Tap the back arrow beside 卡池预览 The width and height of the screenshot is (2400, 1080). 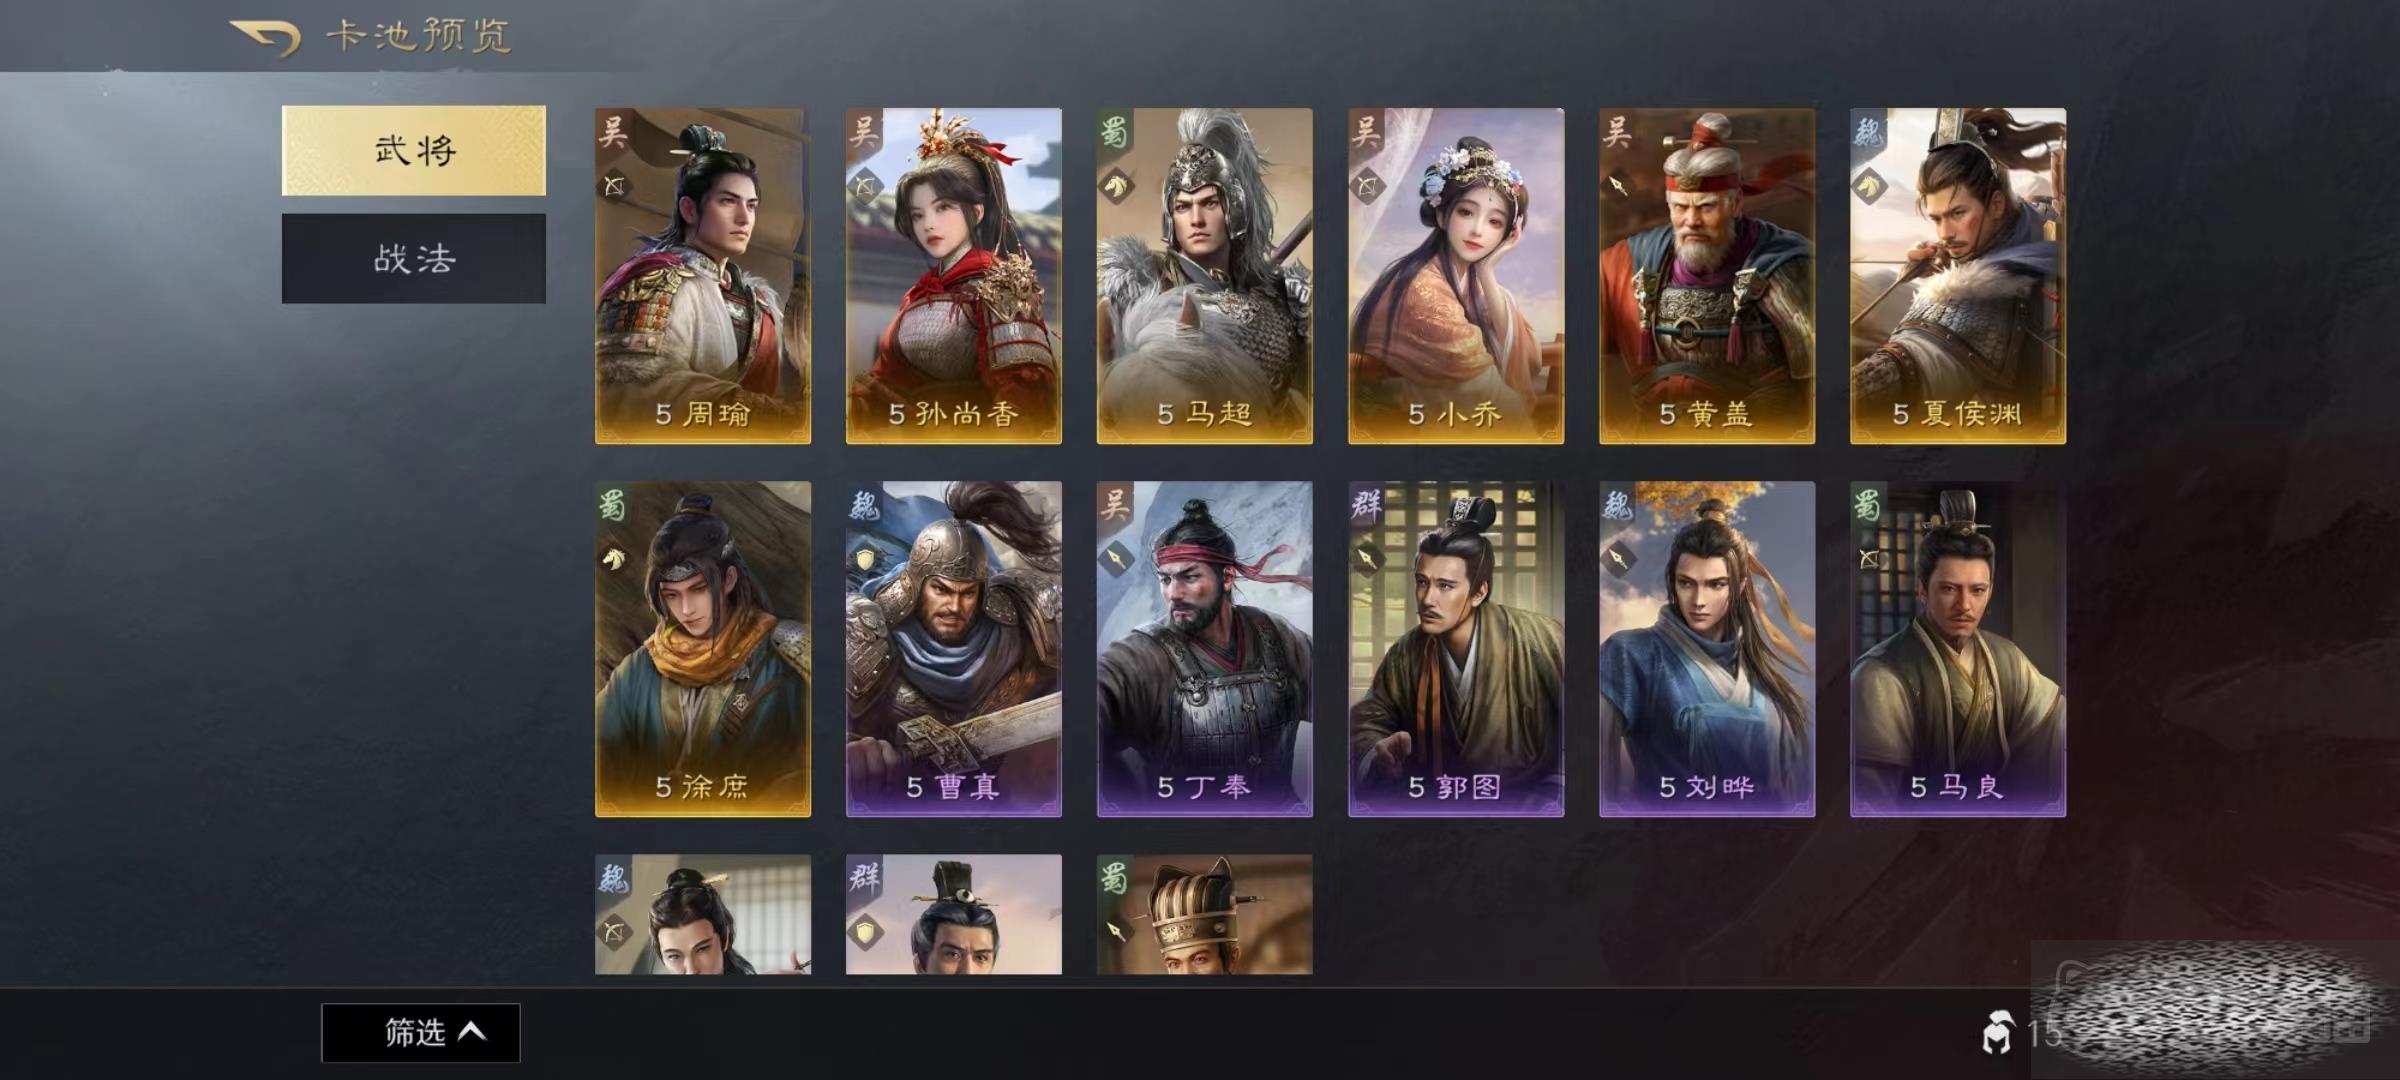[266, 38]
